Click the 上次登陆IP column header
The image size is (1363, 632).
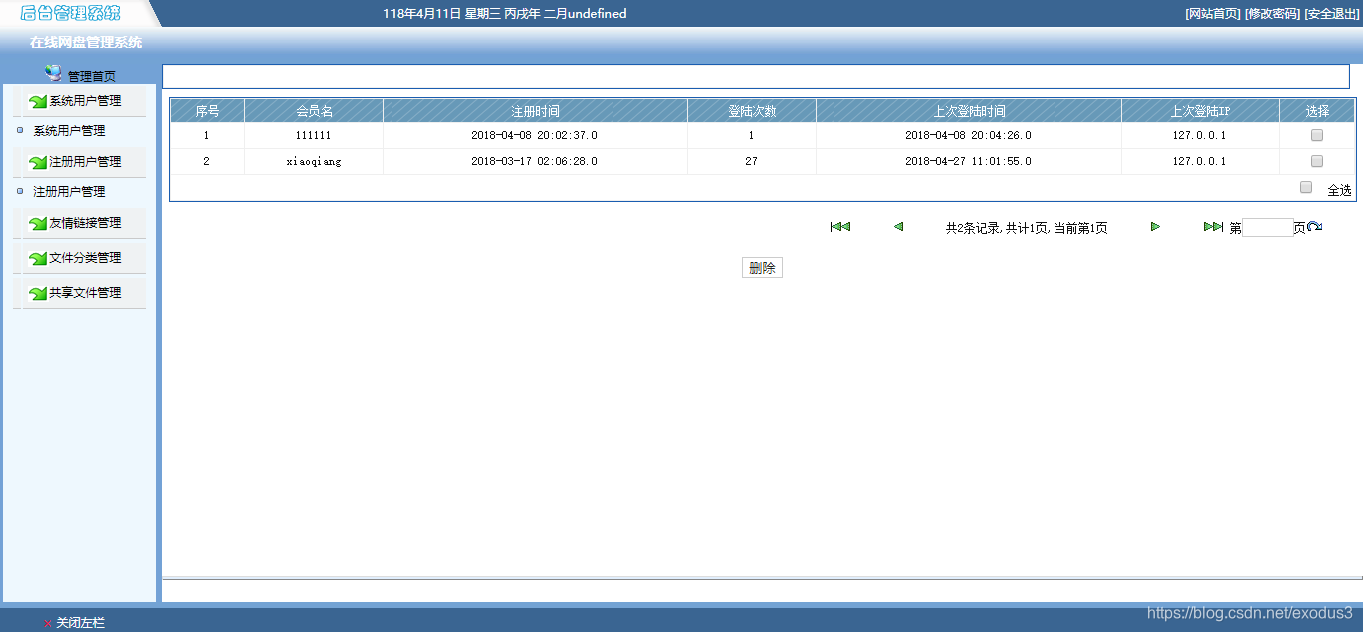tap(1200, 111)
